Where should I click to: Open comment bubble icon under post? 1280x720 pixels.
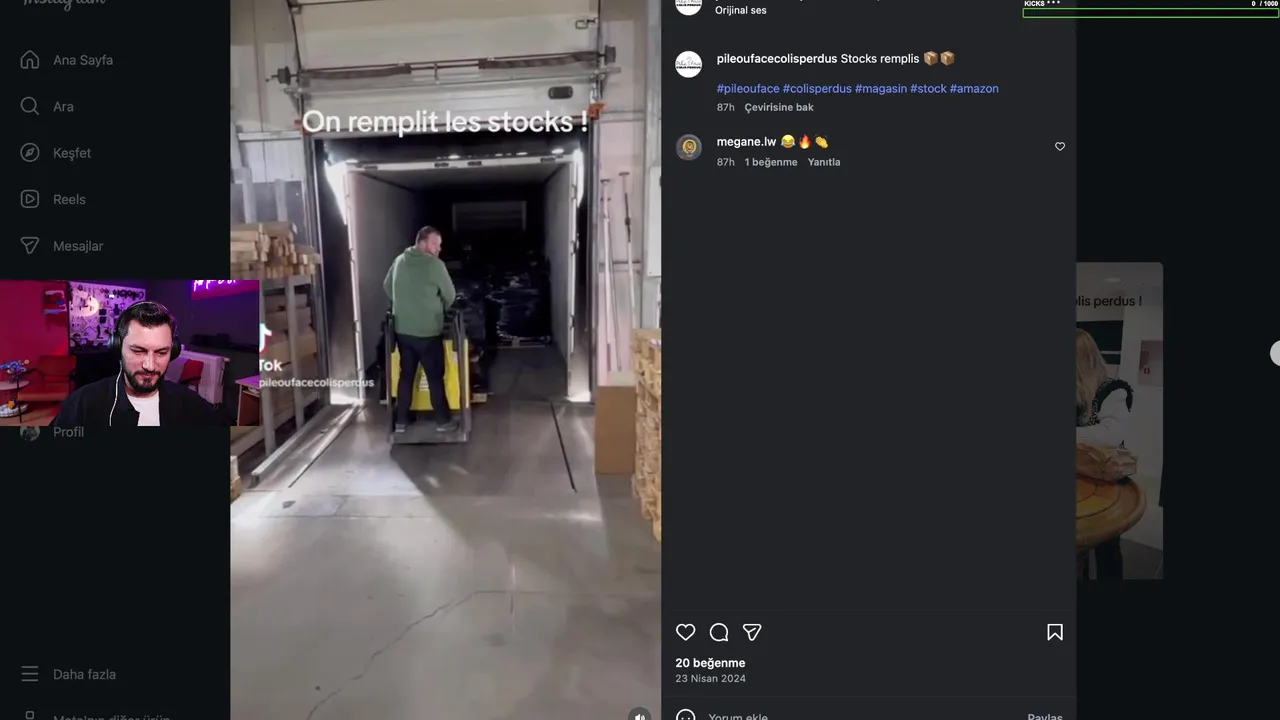[719, 632]
